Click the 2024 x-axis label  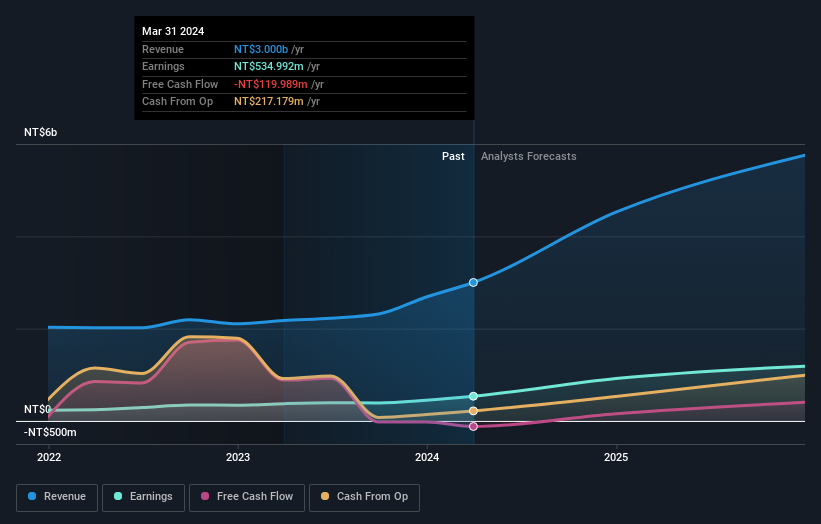427,457
